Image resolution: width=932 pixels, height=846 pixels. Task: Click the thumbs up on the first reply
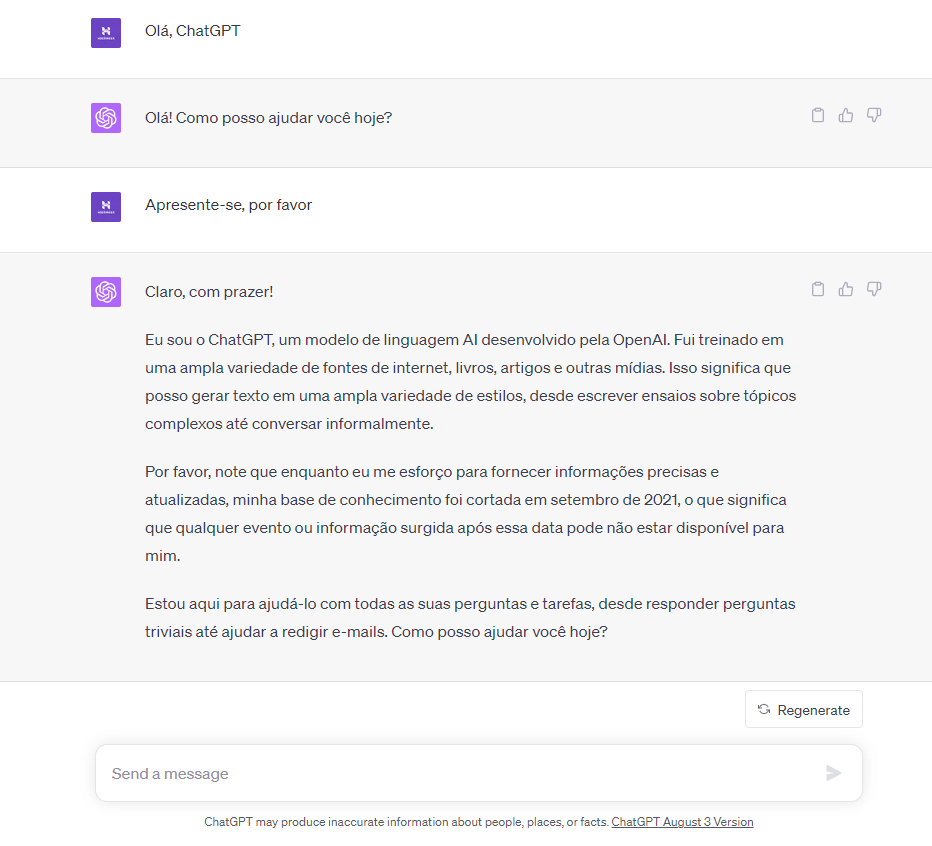pos(846,115)
